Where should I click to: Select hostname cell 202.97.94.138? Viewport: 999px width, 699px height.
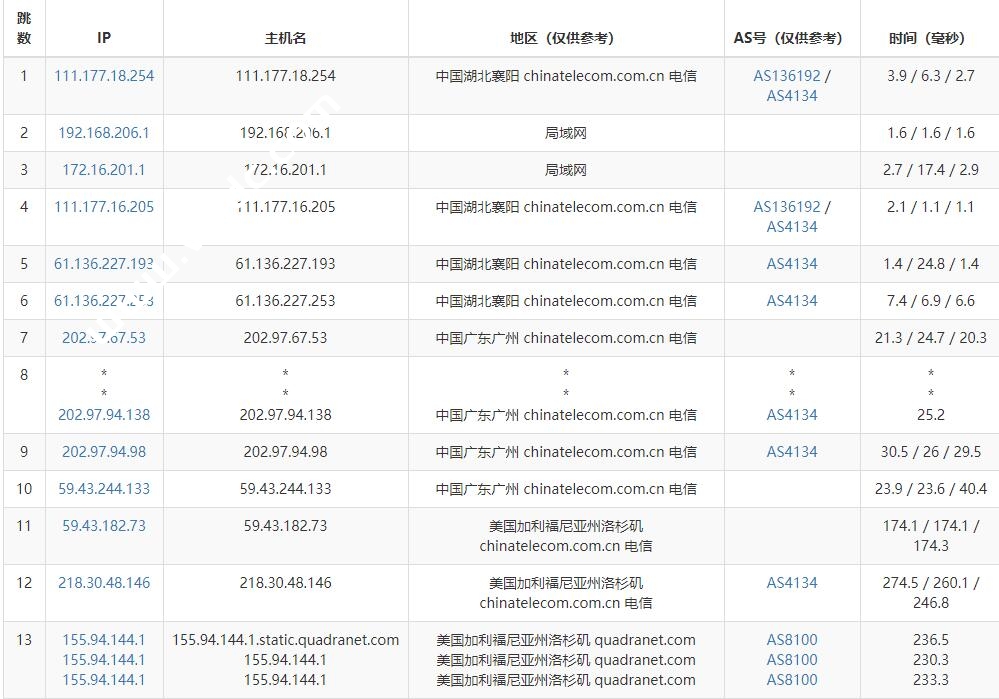click(285, 415)
